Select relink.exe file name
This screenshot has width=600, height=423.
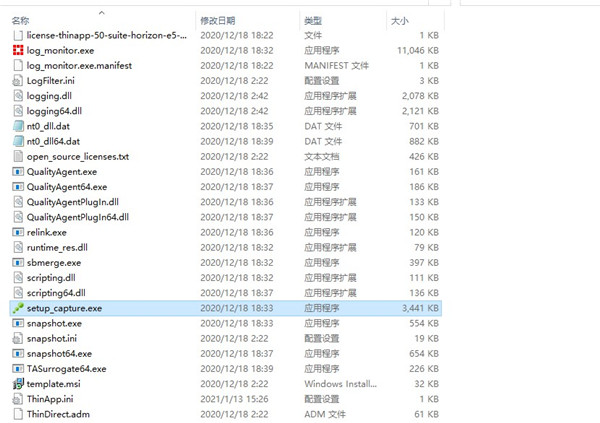pyautogui.click(x=47, y=232)
